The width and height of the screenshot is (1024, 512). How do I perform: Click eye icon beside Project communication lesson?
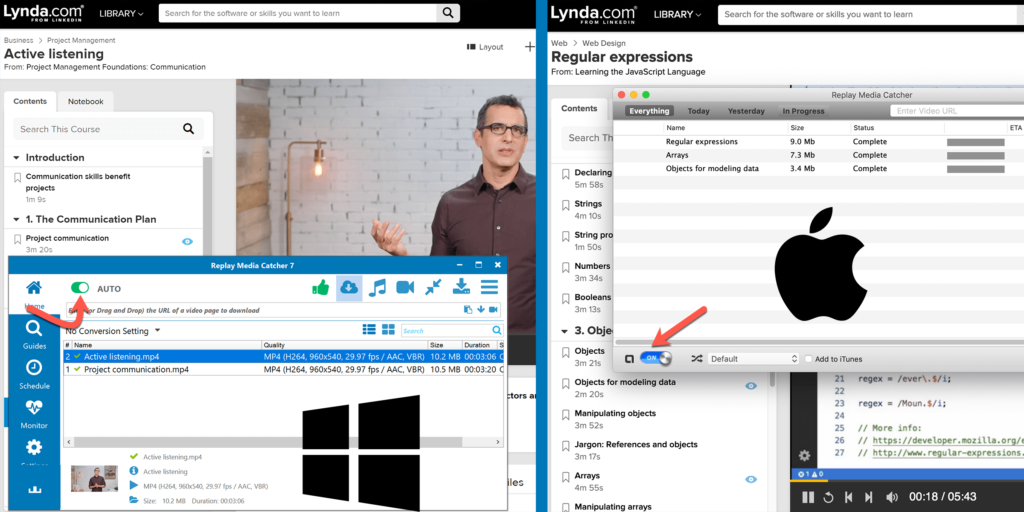pos(187,242)
